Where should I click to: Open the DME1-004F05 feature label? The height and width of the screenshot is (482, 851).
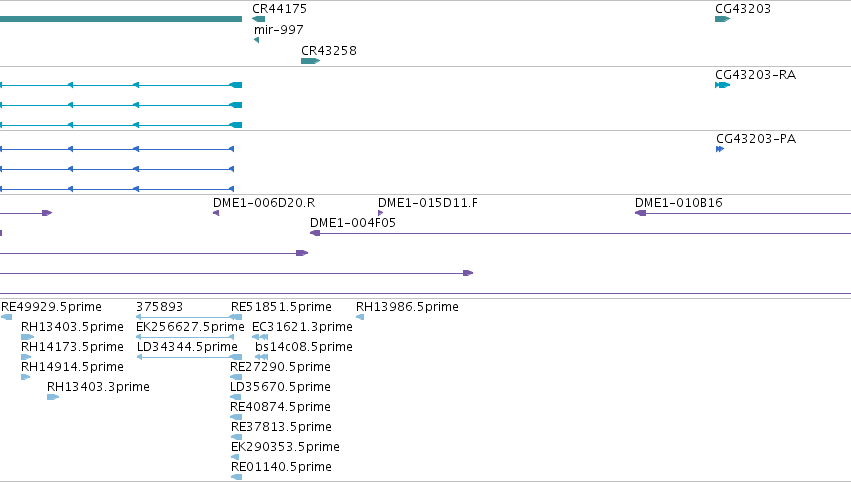pyautogui.click(x=353, y=223)
